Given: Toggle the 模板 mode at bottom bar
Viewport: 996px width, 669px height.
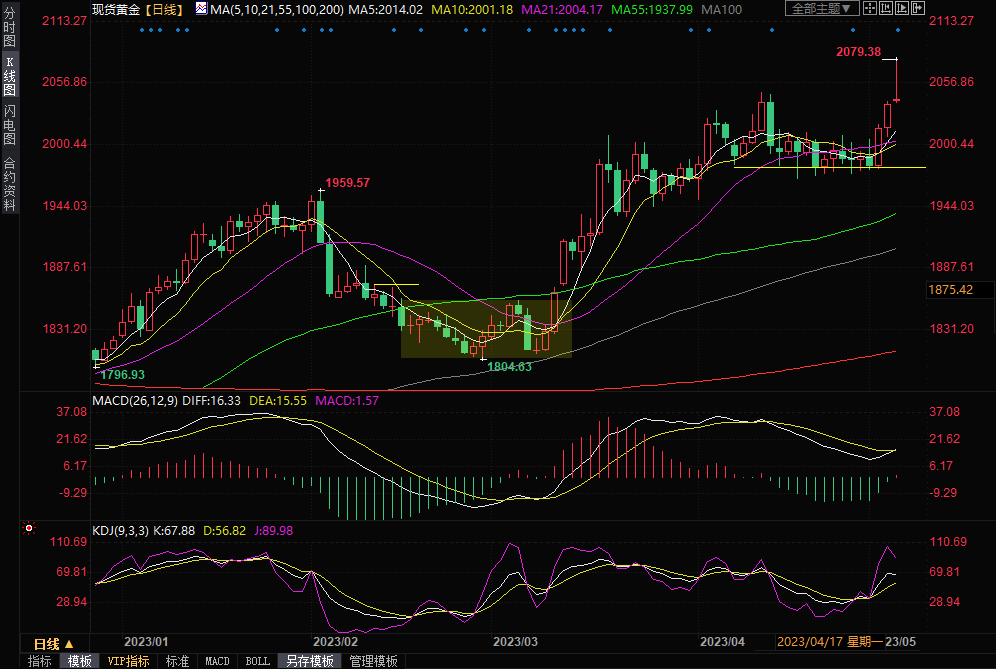Looking at the screenshot, I should click(79, 661).
